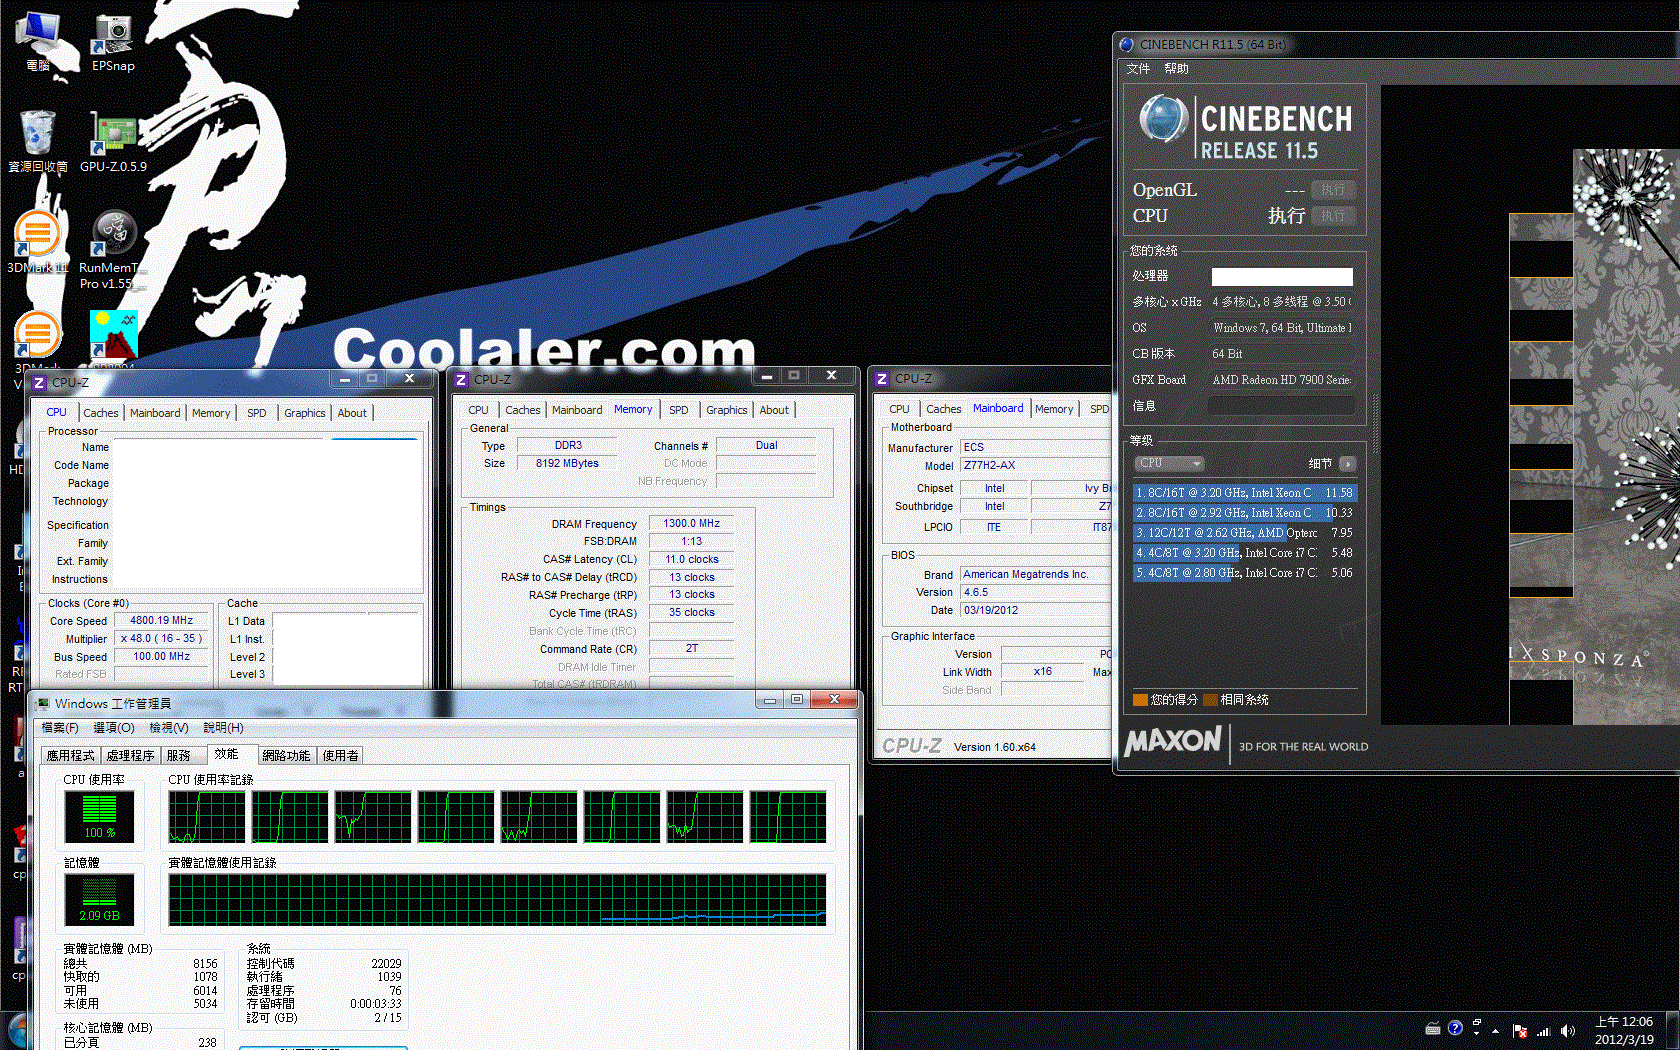Viewport: 1680px width, 1050px height.
Task: Click the Core Speed value 4800.19 MHz
Action: (161, 621)
